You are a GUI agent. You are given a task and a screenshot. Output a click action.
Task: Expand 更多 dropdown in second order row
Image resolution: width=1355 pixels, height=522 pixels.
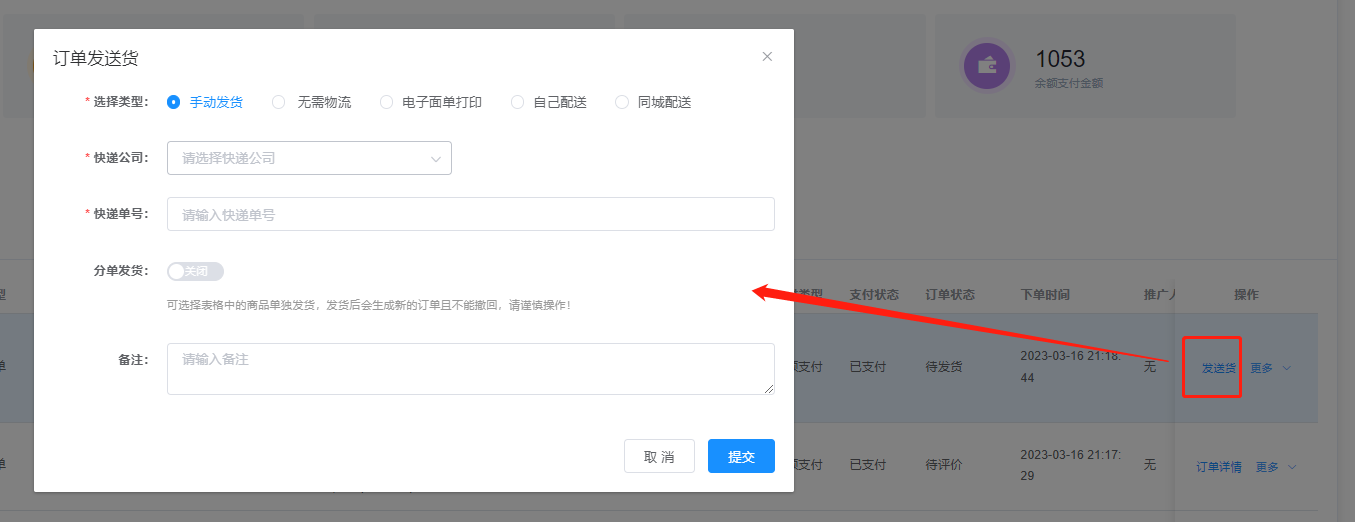click(x=1275, y=467)
